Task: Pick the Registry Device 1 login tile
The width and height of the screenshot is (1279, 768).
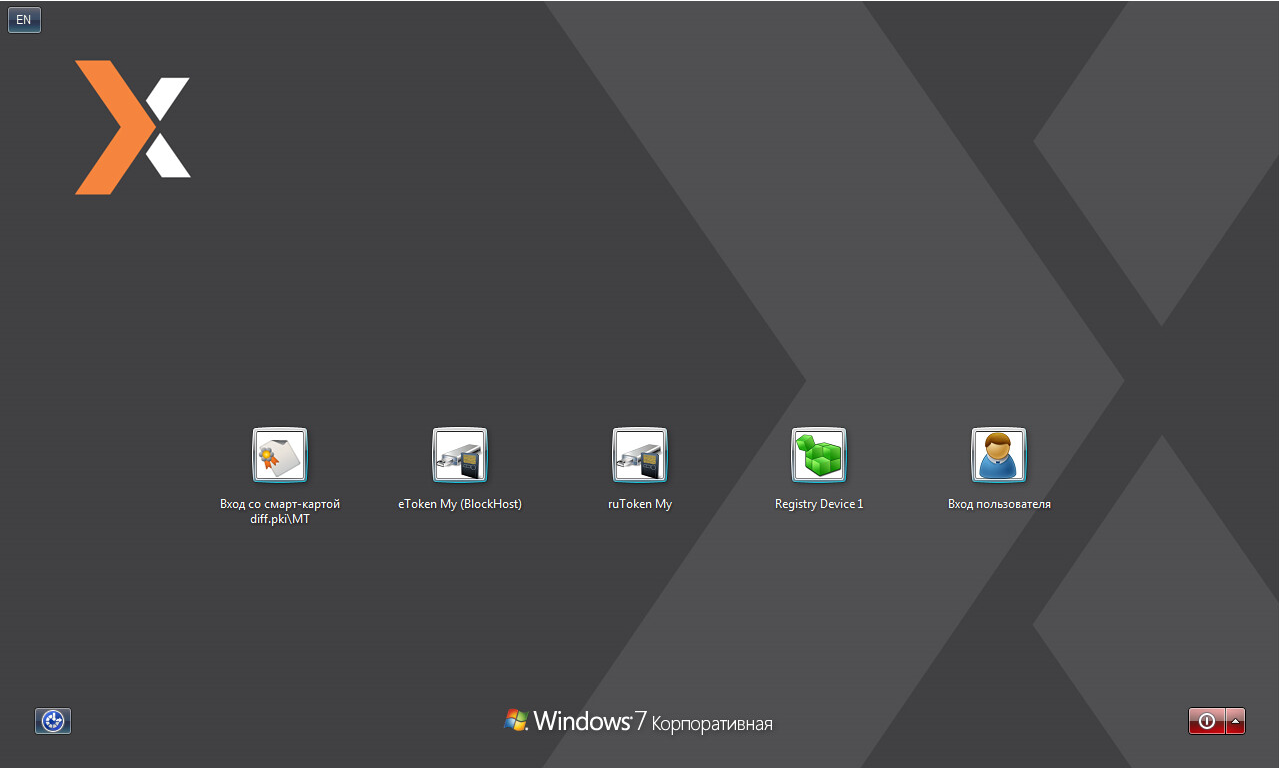Action: [819, 455]
